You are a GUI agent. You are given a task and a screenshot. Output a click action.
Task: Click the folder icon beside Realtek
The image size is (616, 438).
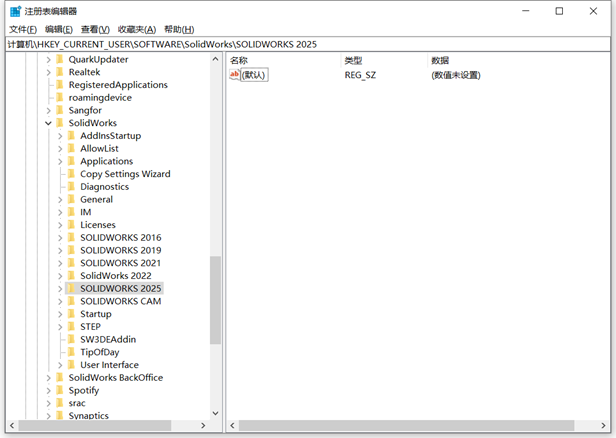point(59,72)
